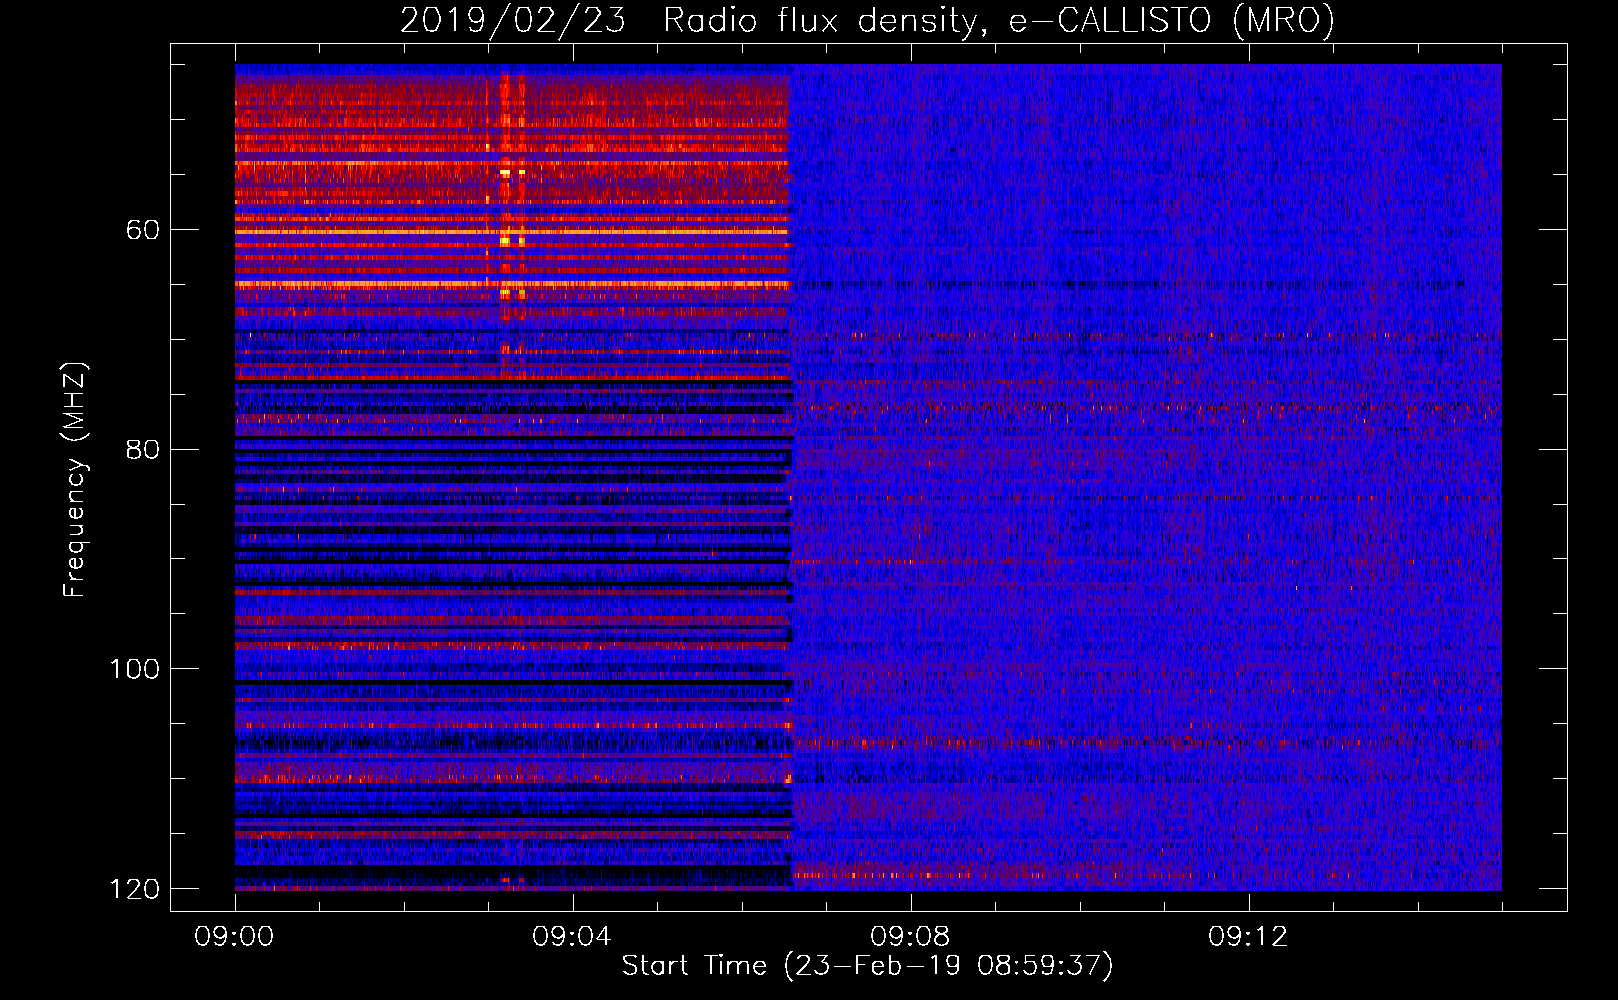
Task: Click the 09:12 time tick label
Action: (1248, 937)
